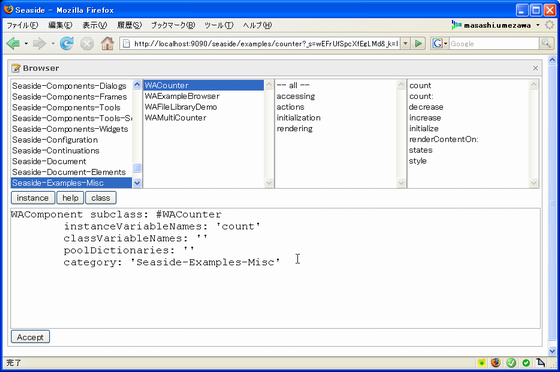The width and height of the screenshot is (560, 372).
Task: Click the Accept button
Action: point(30,337)
